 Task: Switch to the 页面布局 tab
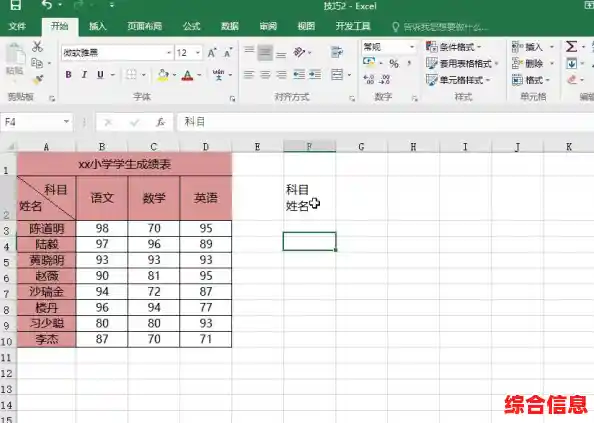(145, 26)
